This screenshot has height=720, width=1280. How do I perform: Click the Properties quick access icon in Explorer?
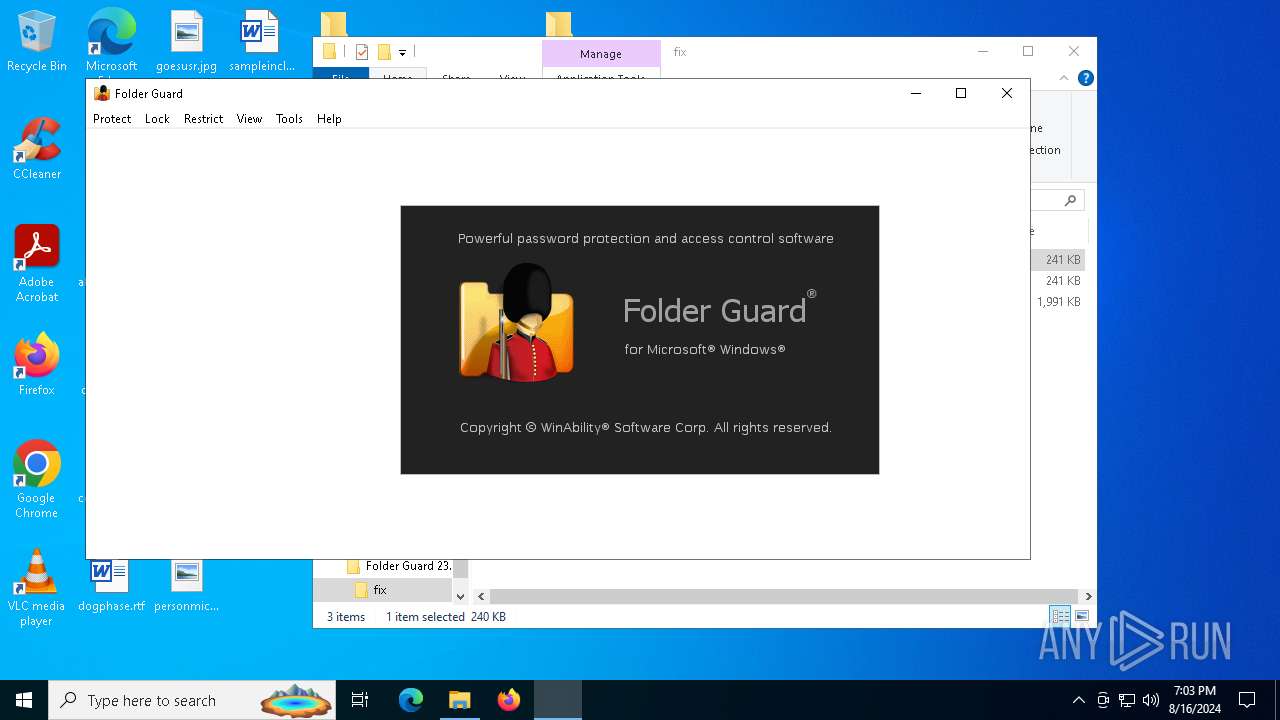point(362,52)
